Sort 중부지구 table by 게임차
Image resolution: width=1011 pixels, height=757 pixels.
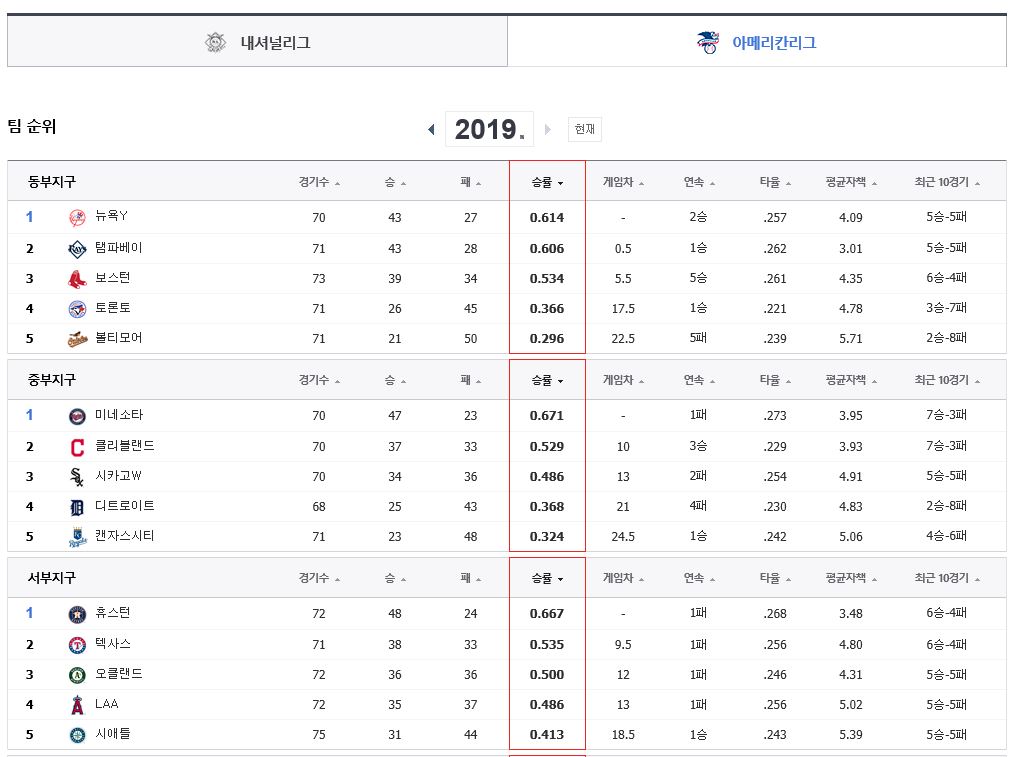pos(623,380)
